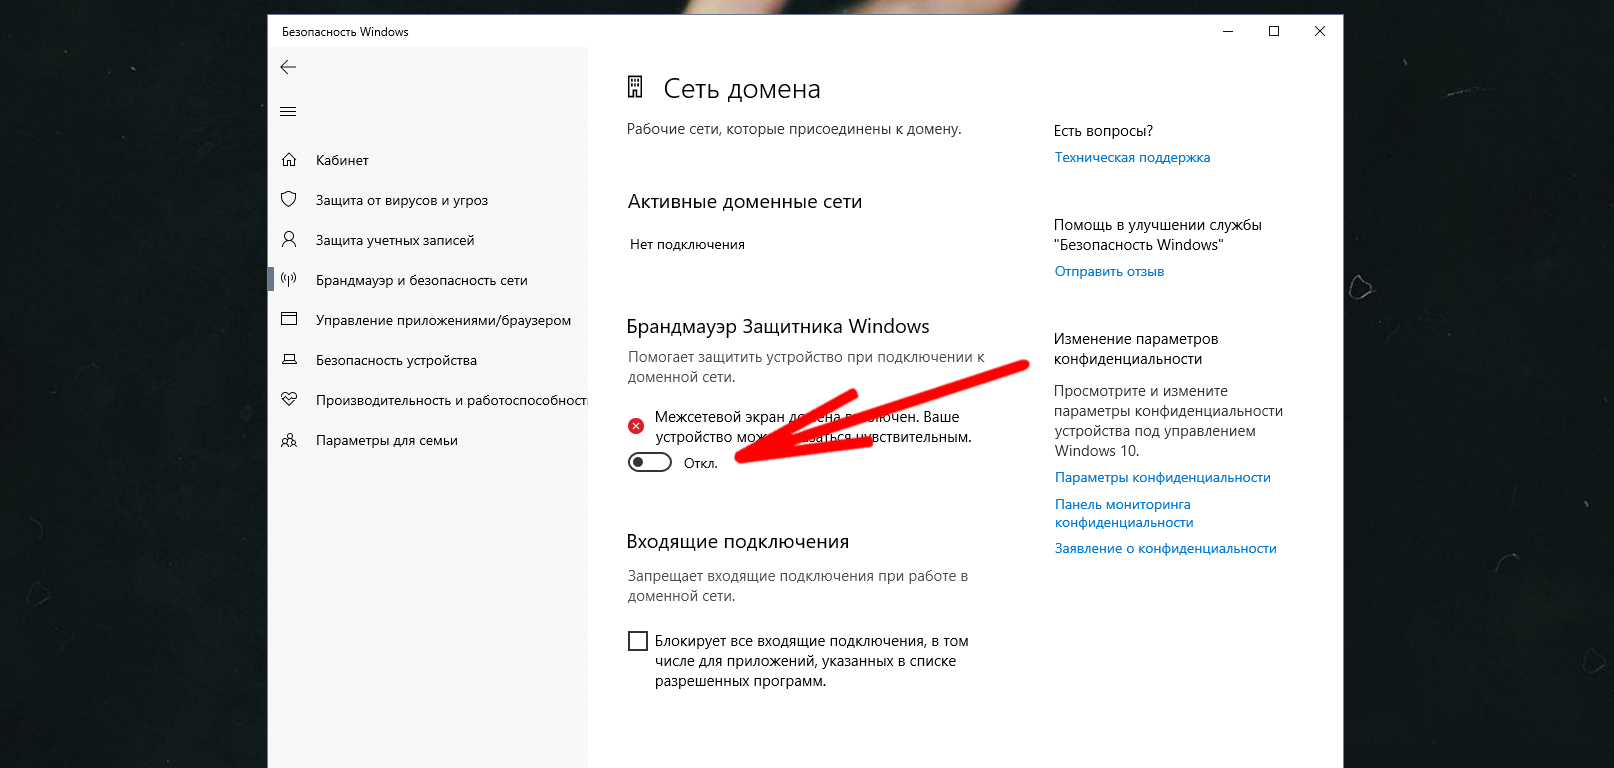Screen dimensions: 1614x768
Task: Open Параметры конфиденциальности link
Action: [x=1162, y=477]
